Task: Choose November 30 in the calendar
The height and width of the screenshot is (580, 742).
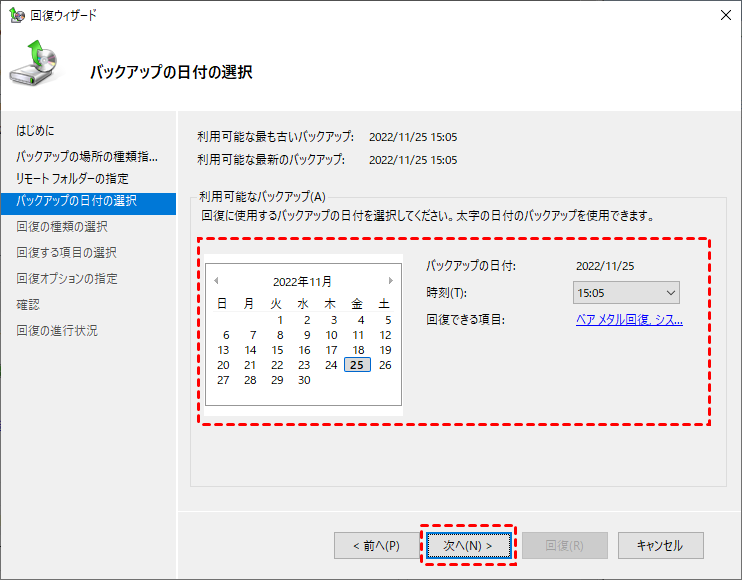Action: click(304, 380)
